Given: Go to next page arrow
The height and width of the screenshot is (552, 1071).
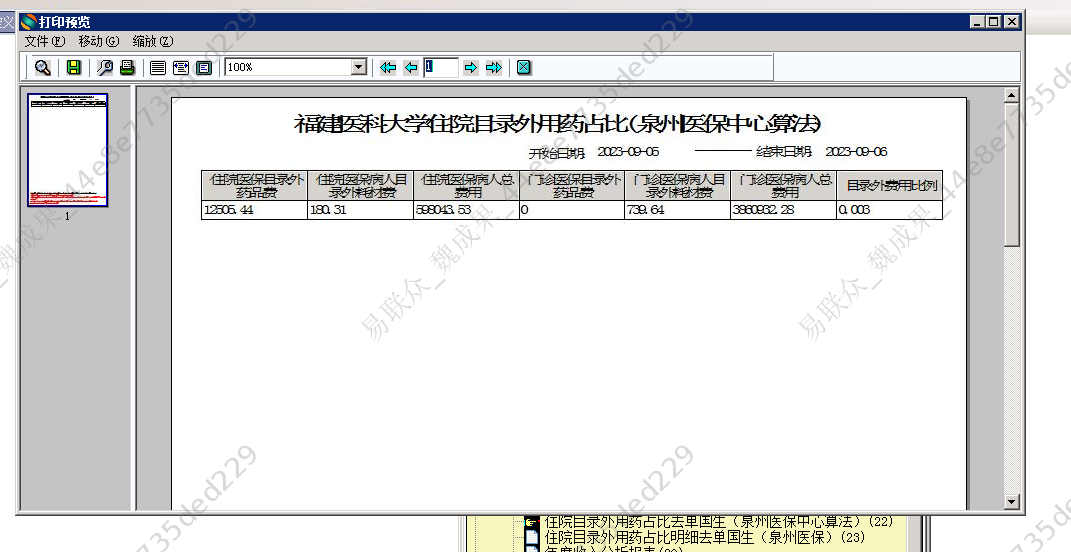Looking at the screenshot, I should [x=471, y=67].
